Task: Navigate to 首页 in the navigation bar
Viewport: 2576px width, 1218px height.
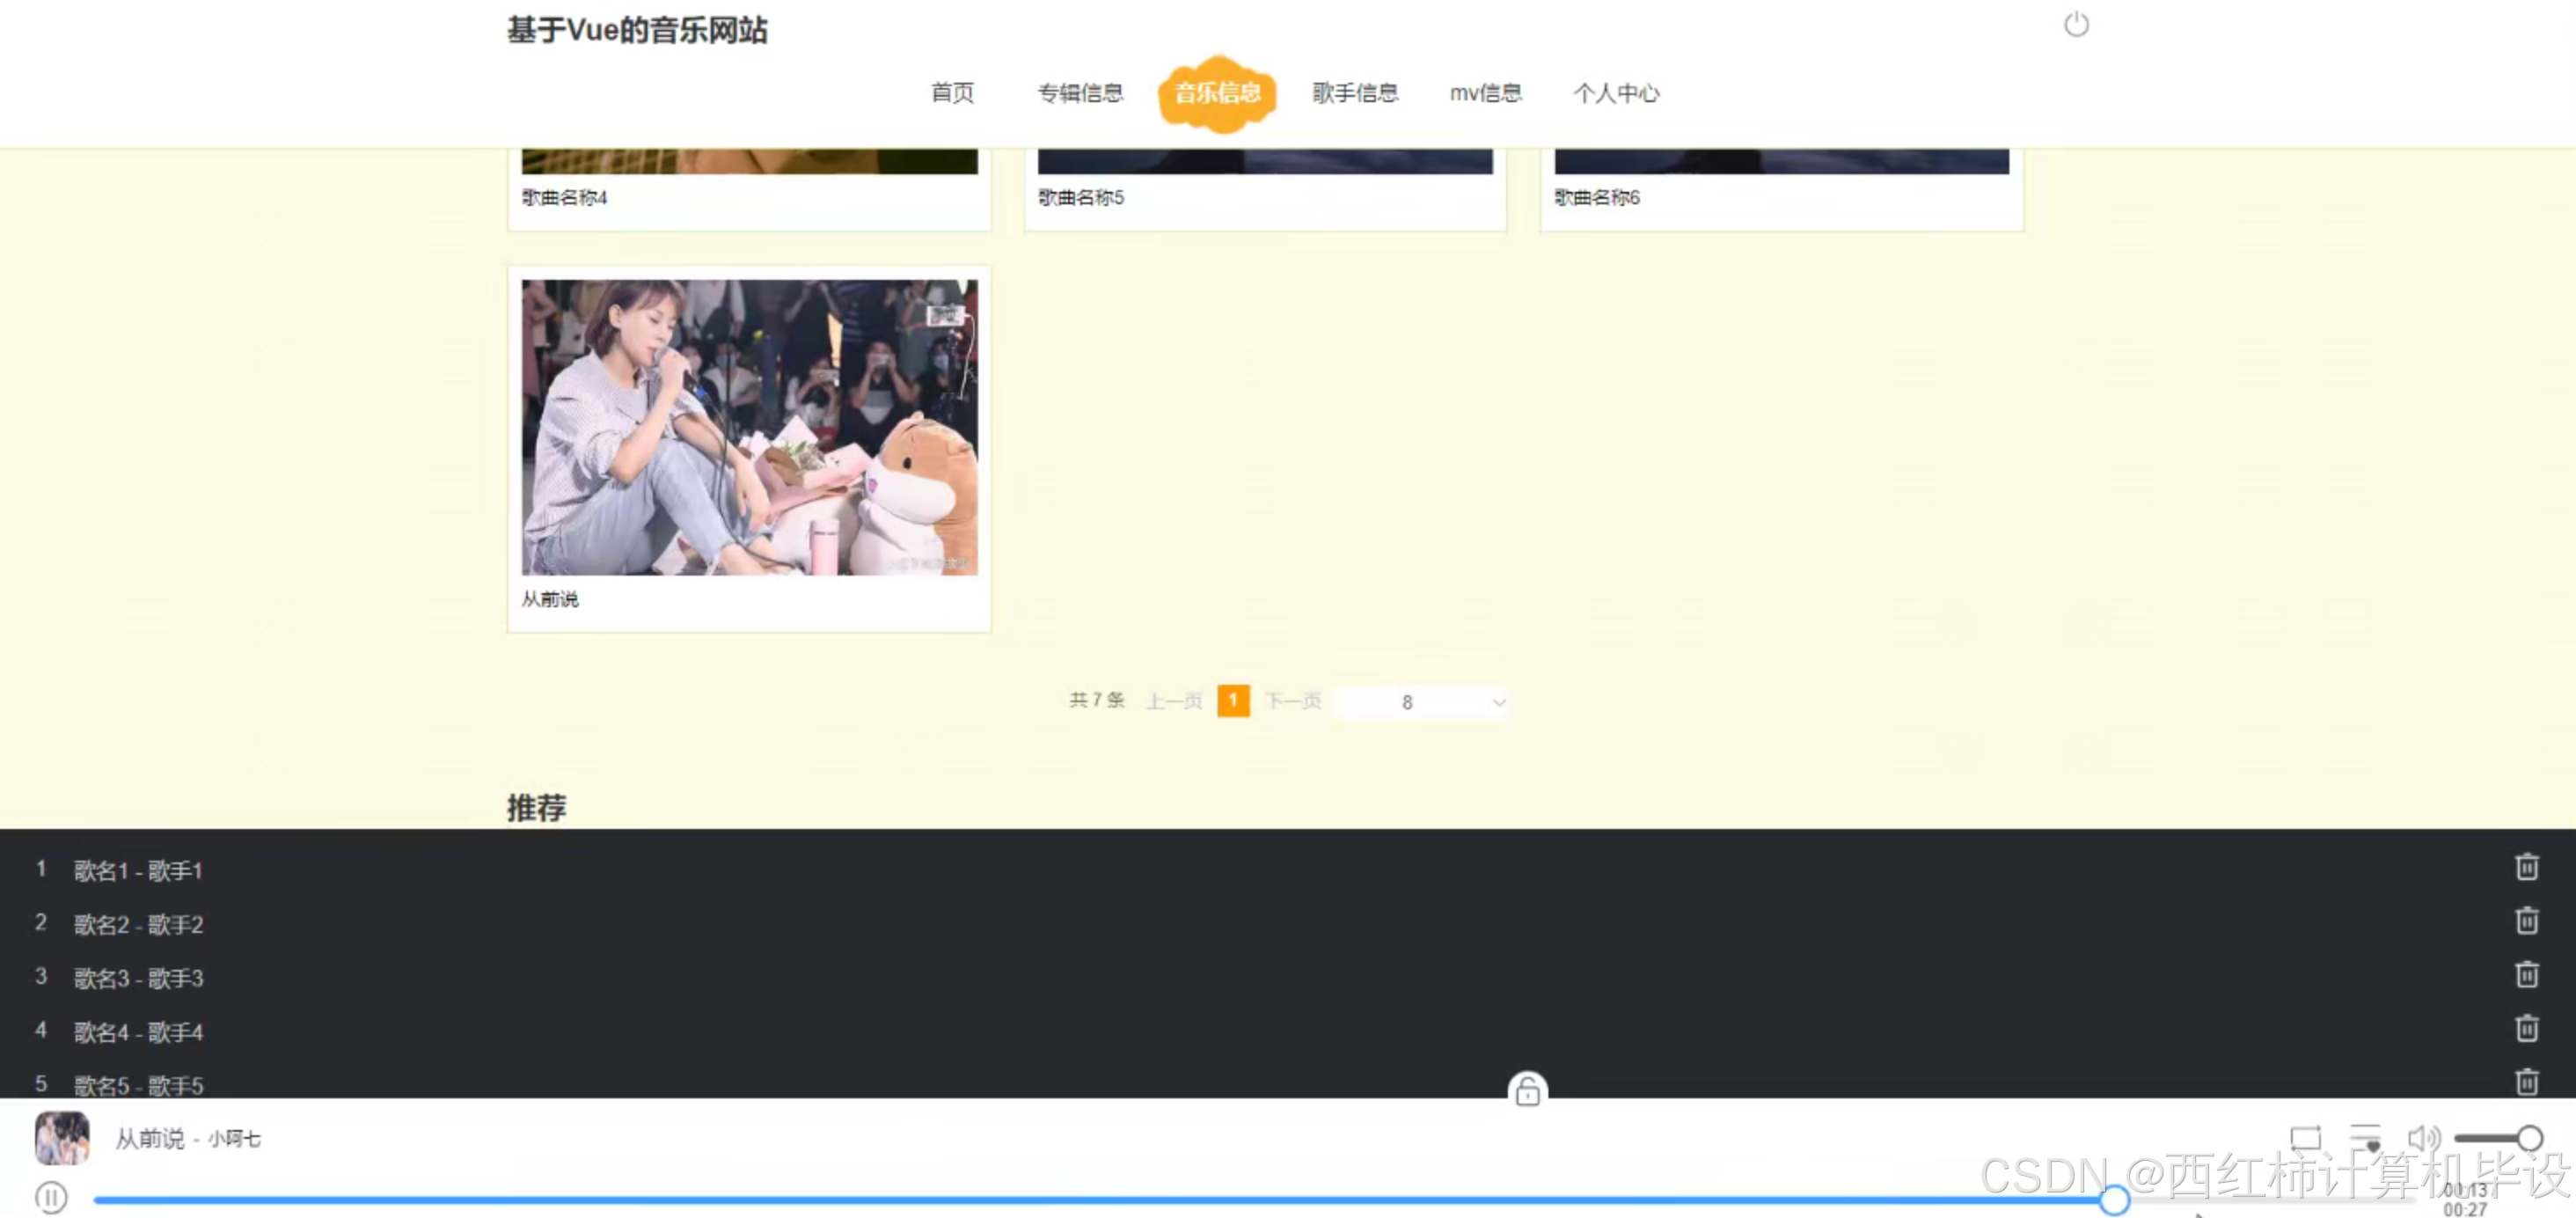Action: (x=951, y=92)
